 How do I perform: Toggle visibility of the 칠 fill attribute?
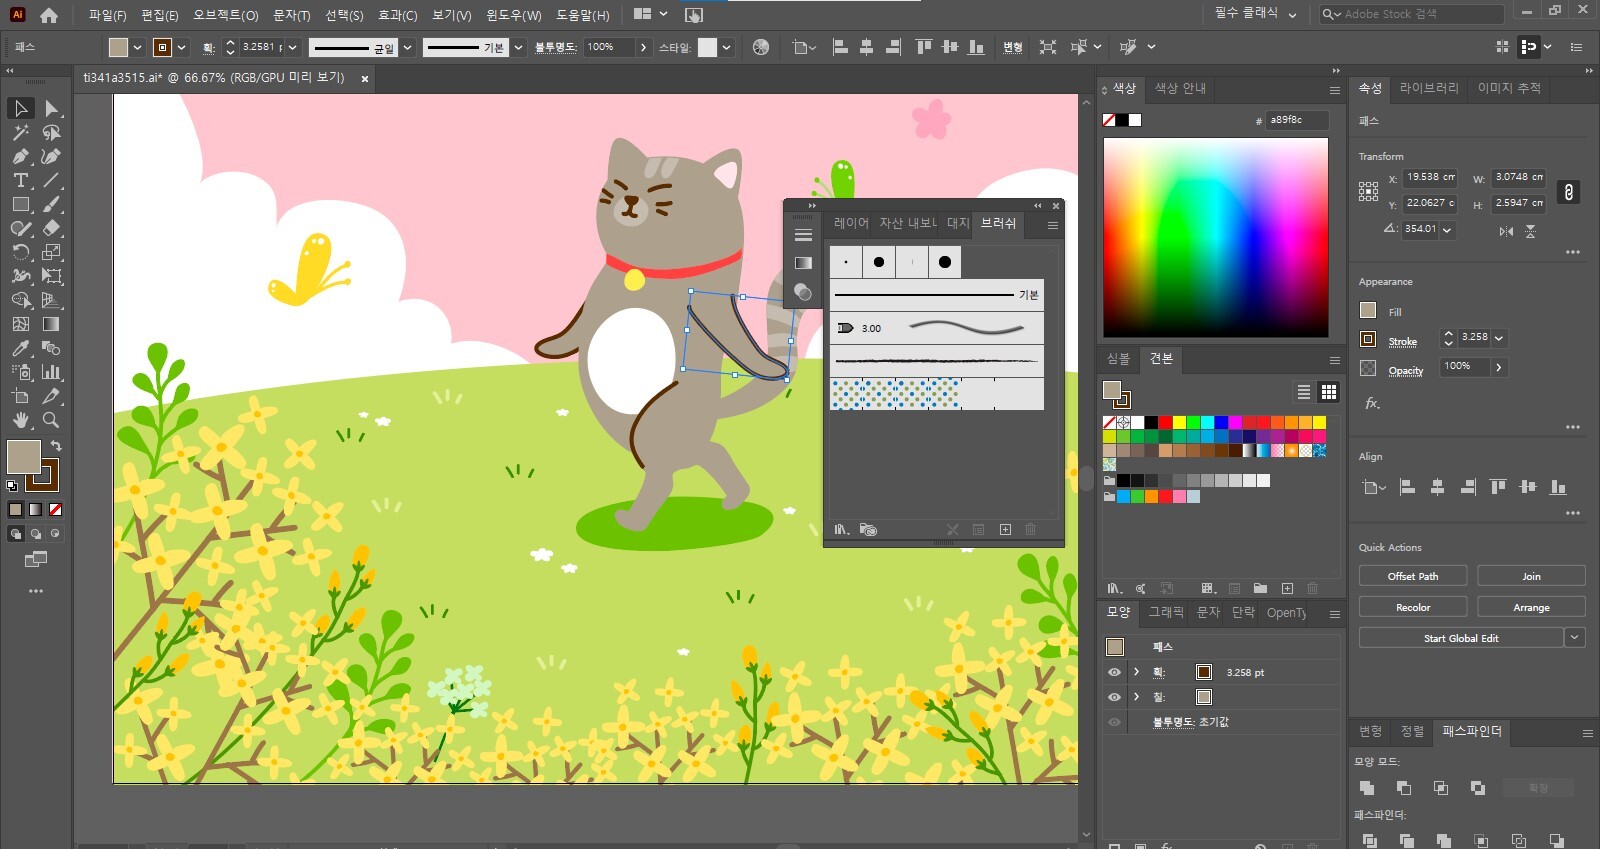(1114, 697)
